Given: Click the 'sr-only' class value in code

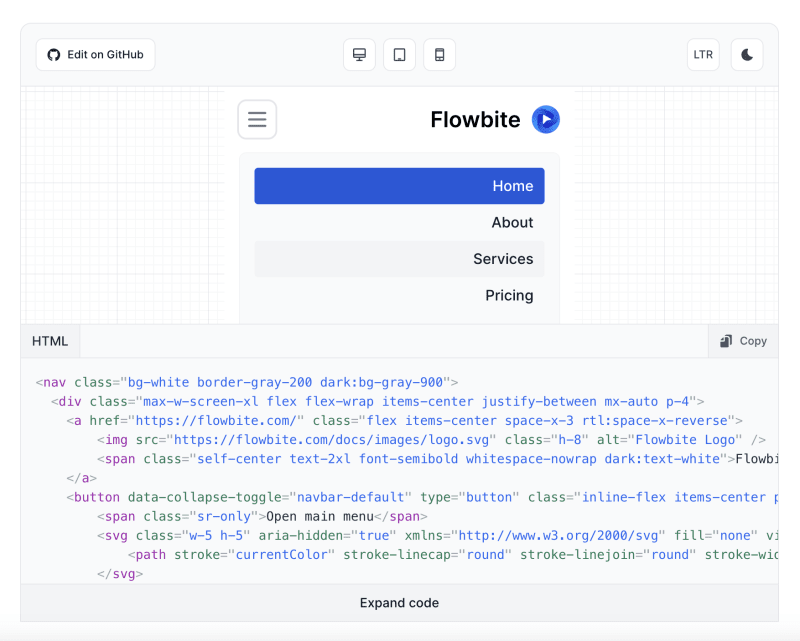Looking at the screenshot, I should pos(224,516).
